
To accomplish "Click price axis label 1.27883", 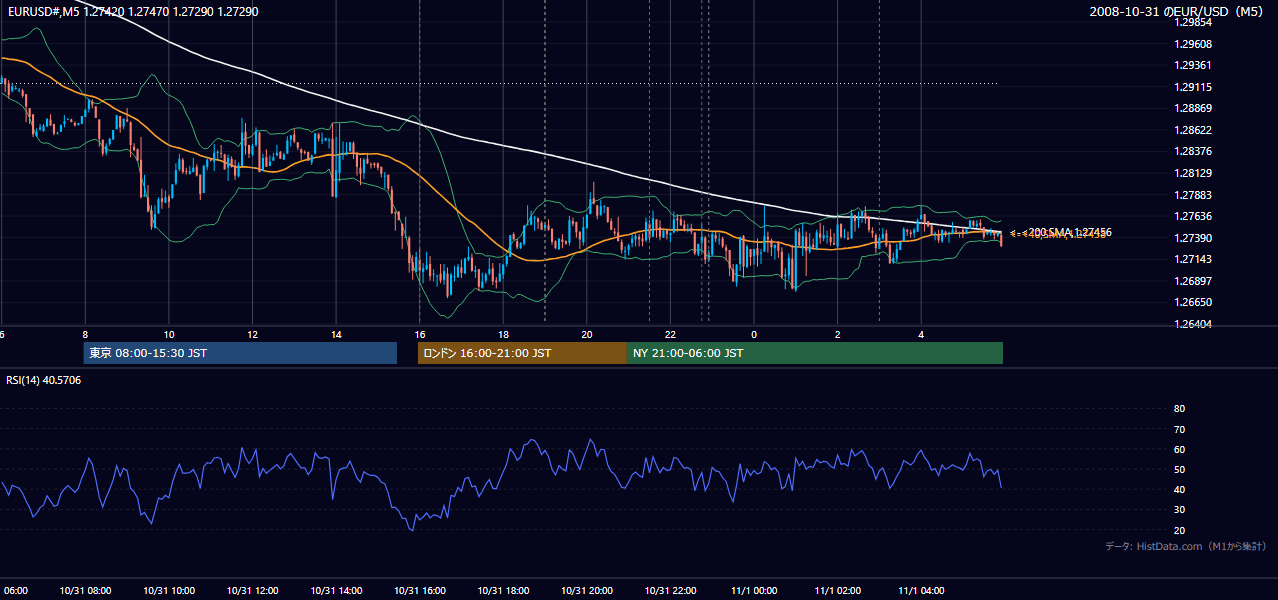I will point(1193,195).
